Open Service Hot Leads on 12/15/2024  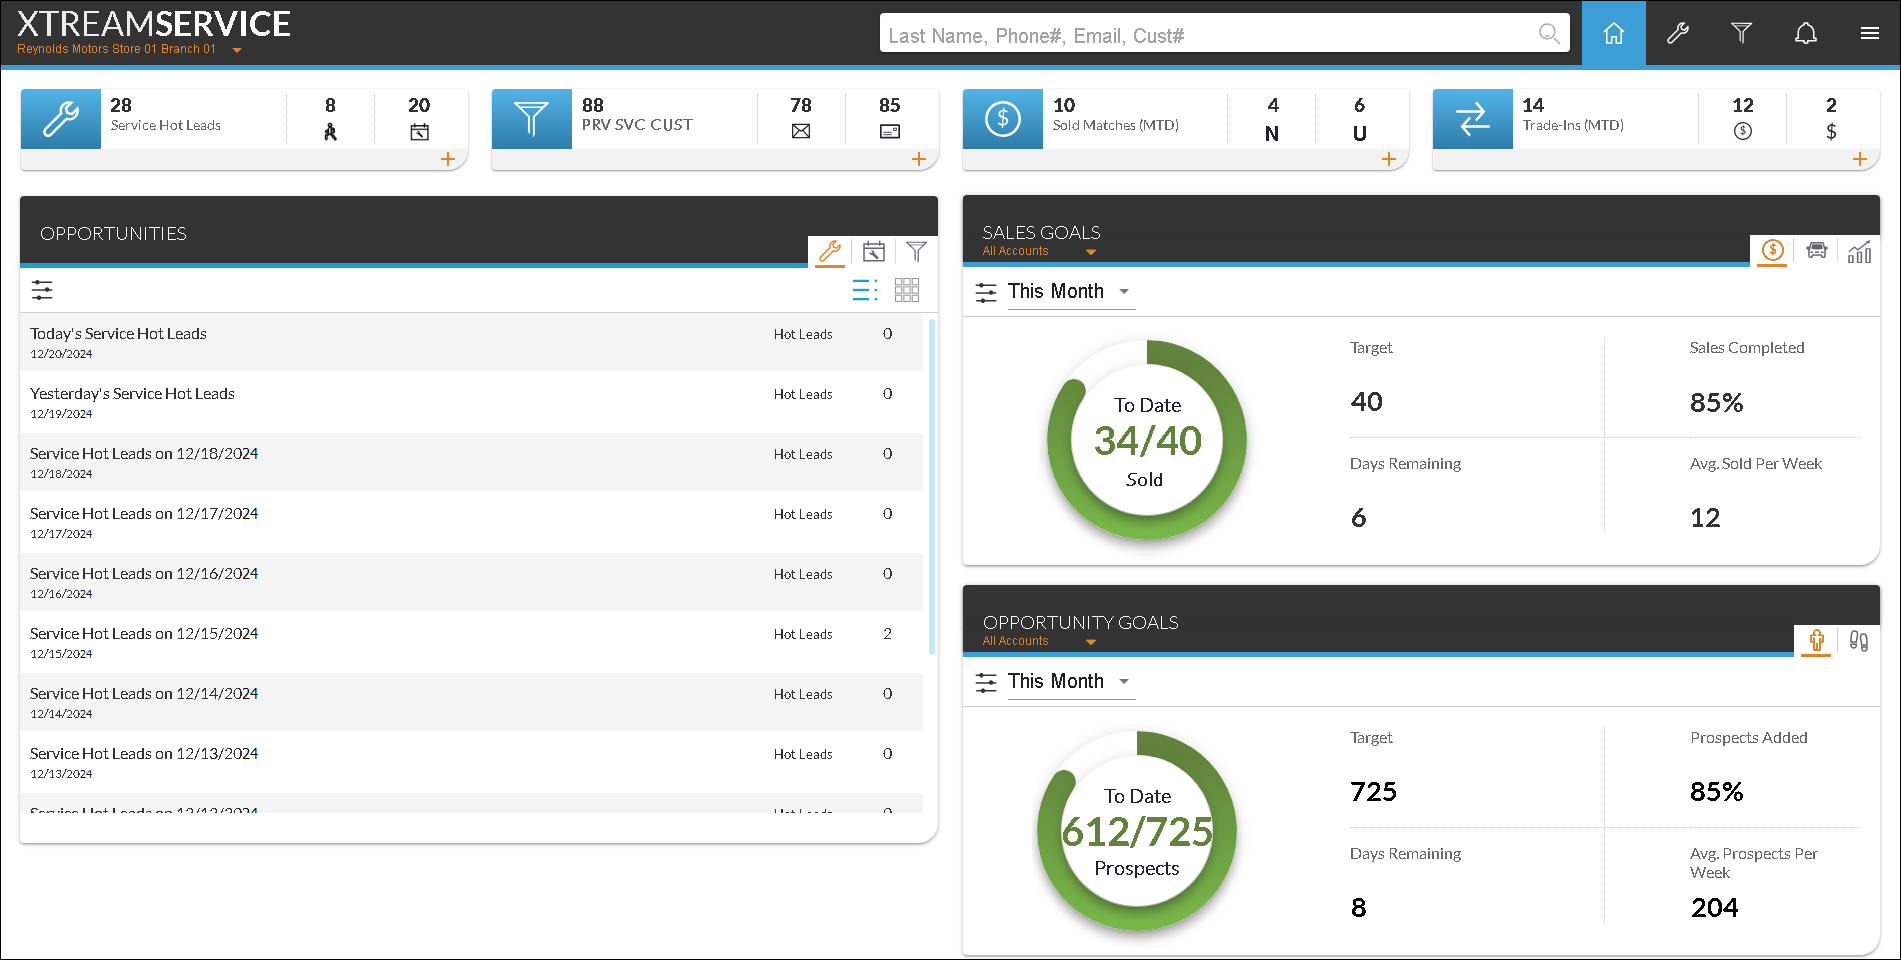pyautogui.click(x=144, y=634)
